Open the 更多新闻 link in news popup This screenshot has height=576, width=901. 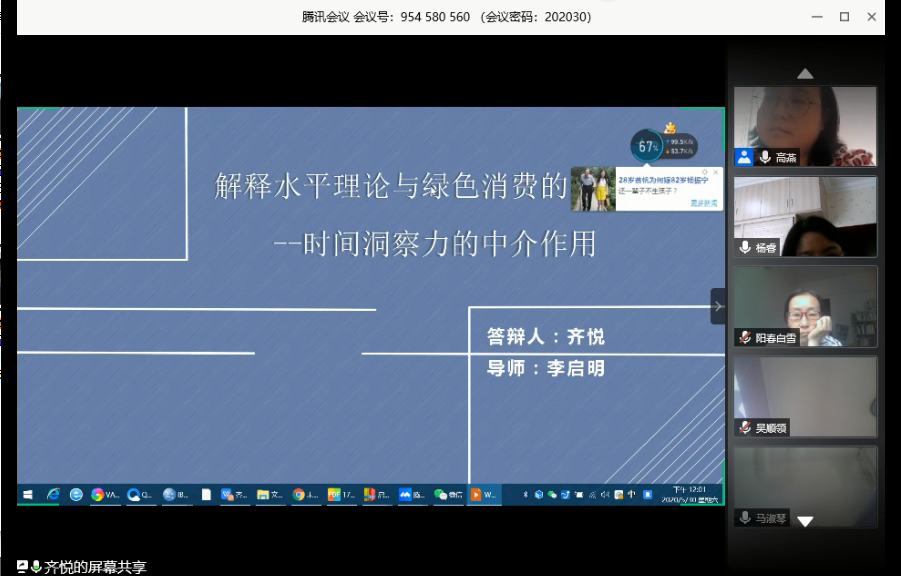(703, 203)
